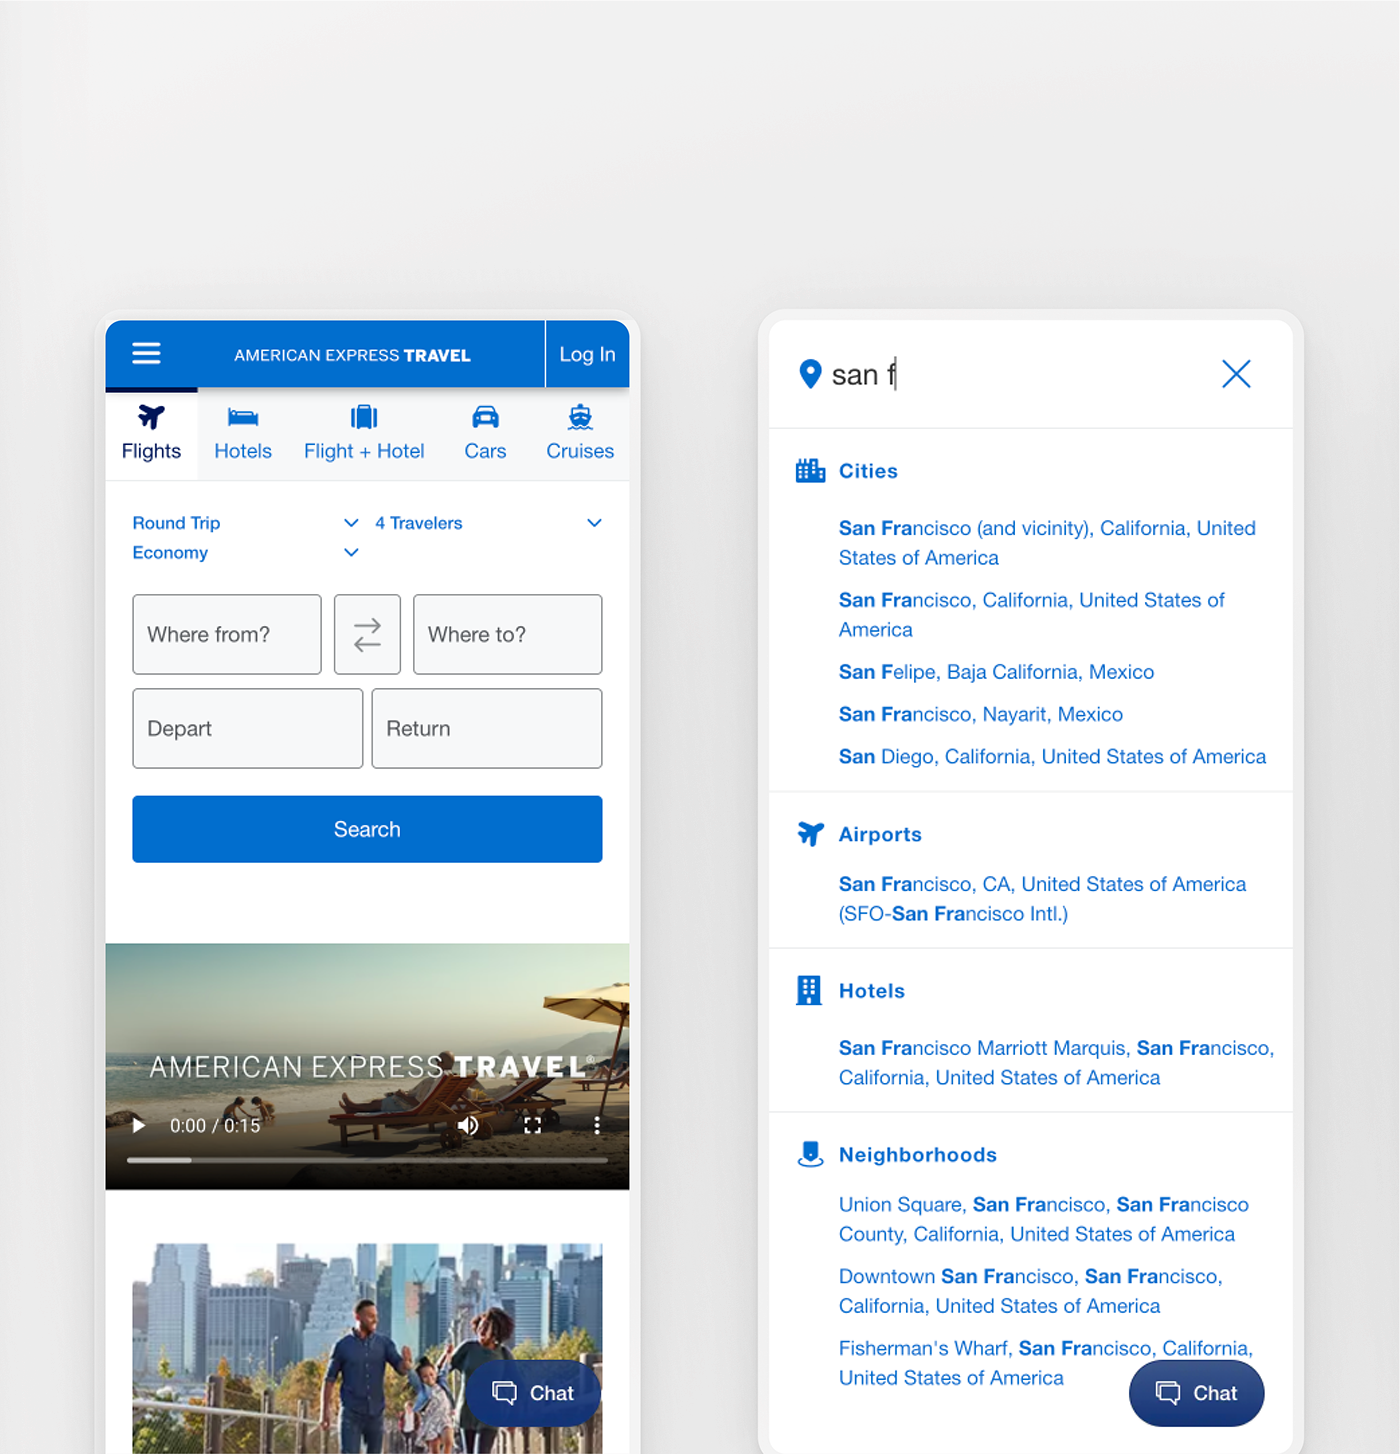Clear the search with X icon
The image size is (1400, 1454).
(1236, 374)
